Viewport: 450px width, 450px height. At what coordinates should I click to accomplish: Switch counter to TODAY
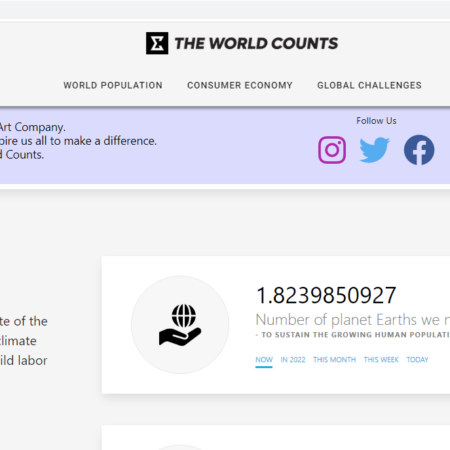(x=417, y=360)
